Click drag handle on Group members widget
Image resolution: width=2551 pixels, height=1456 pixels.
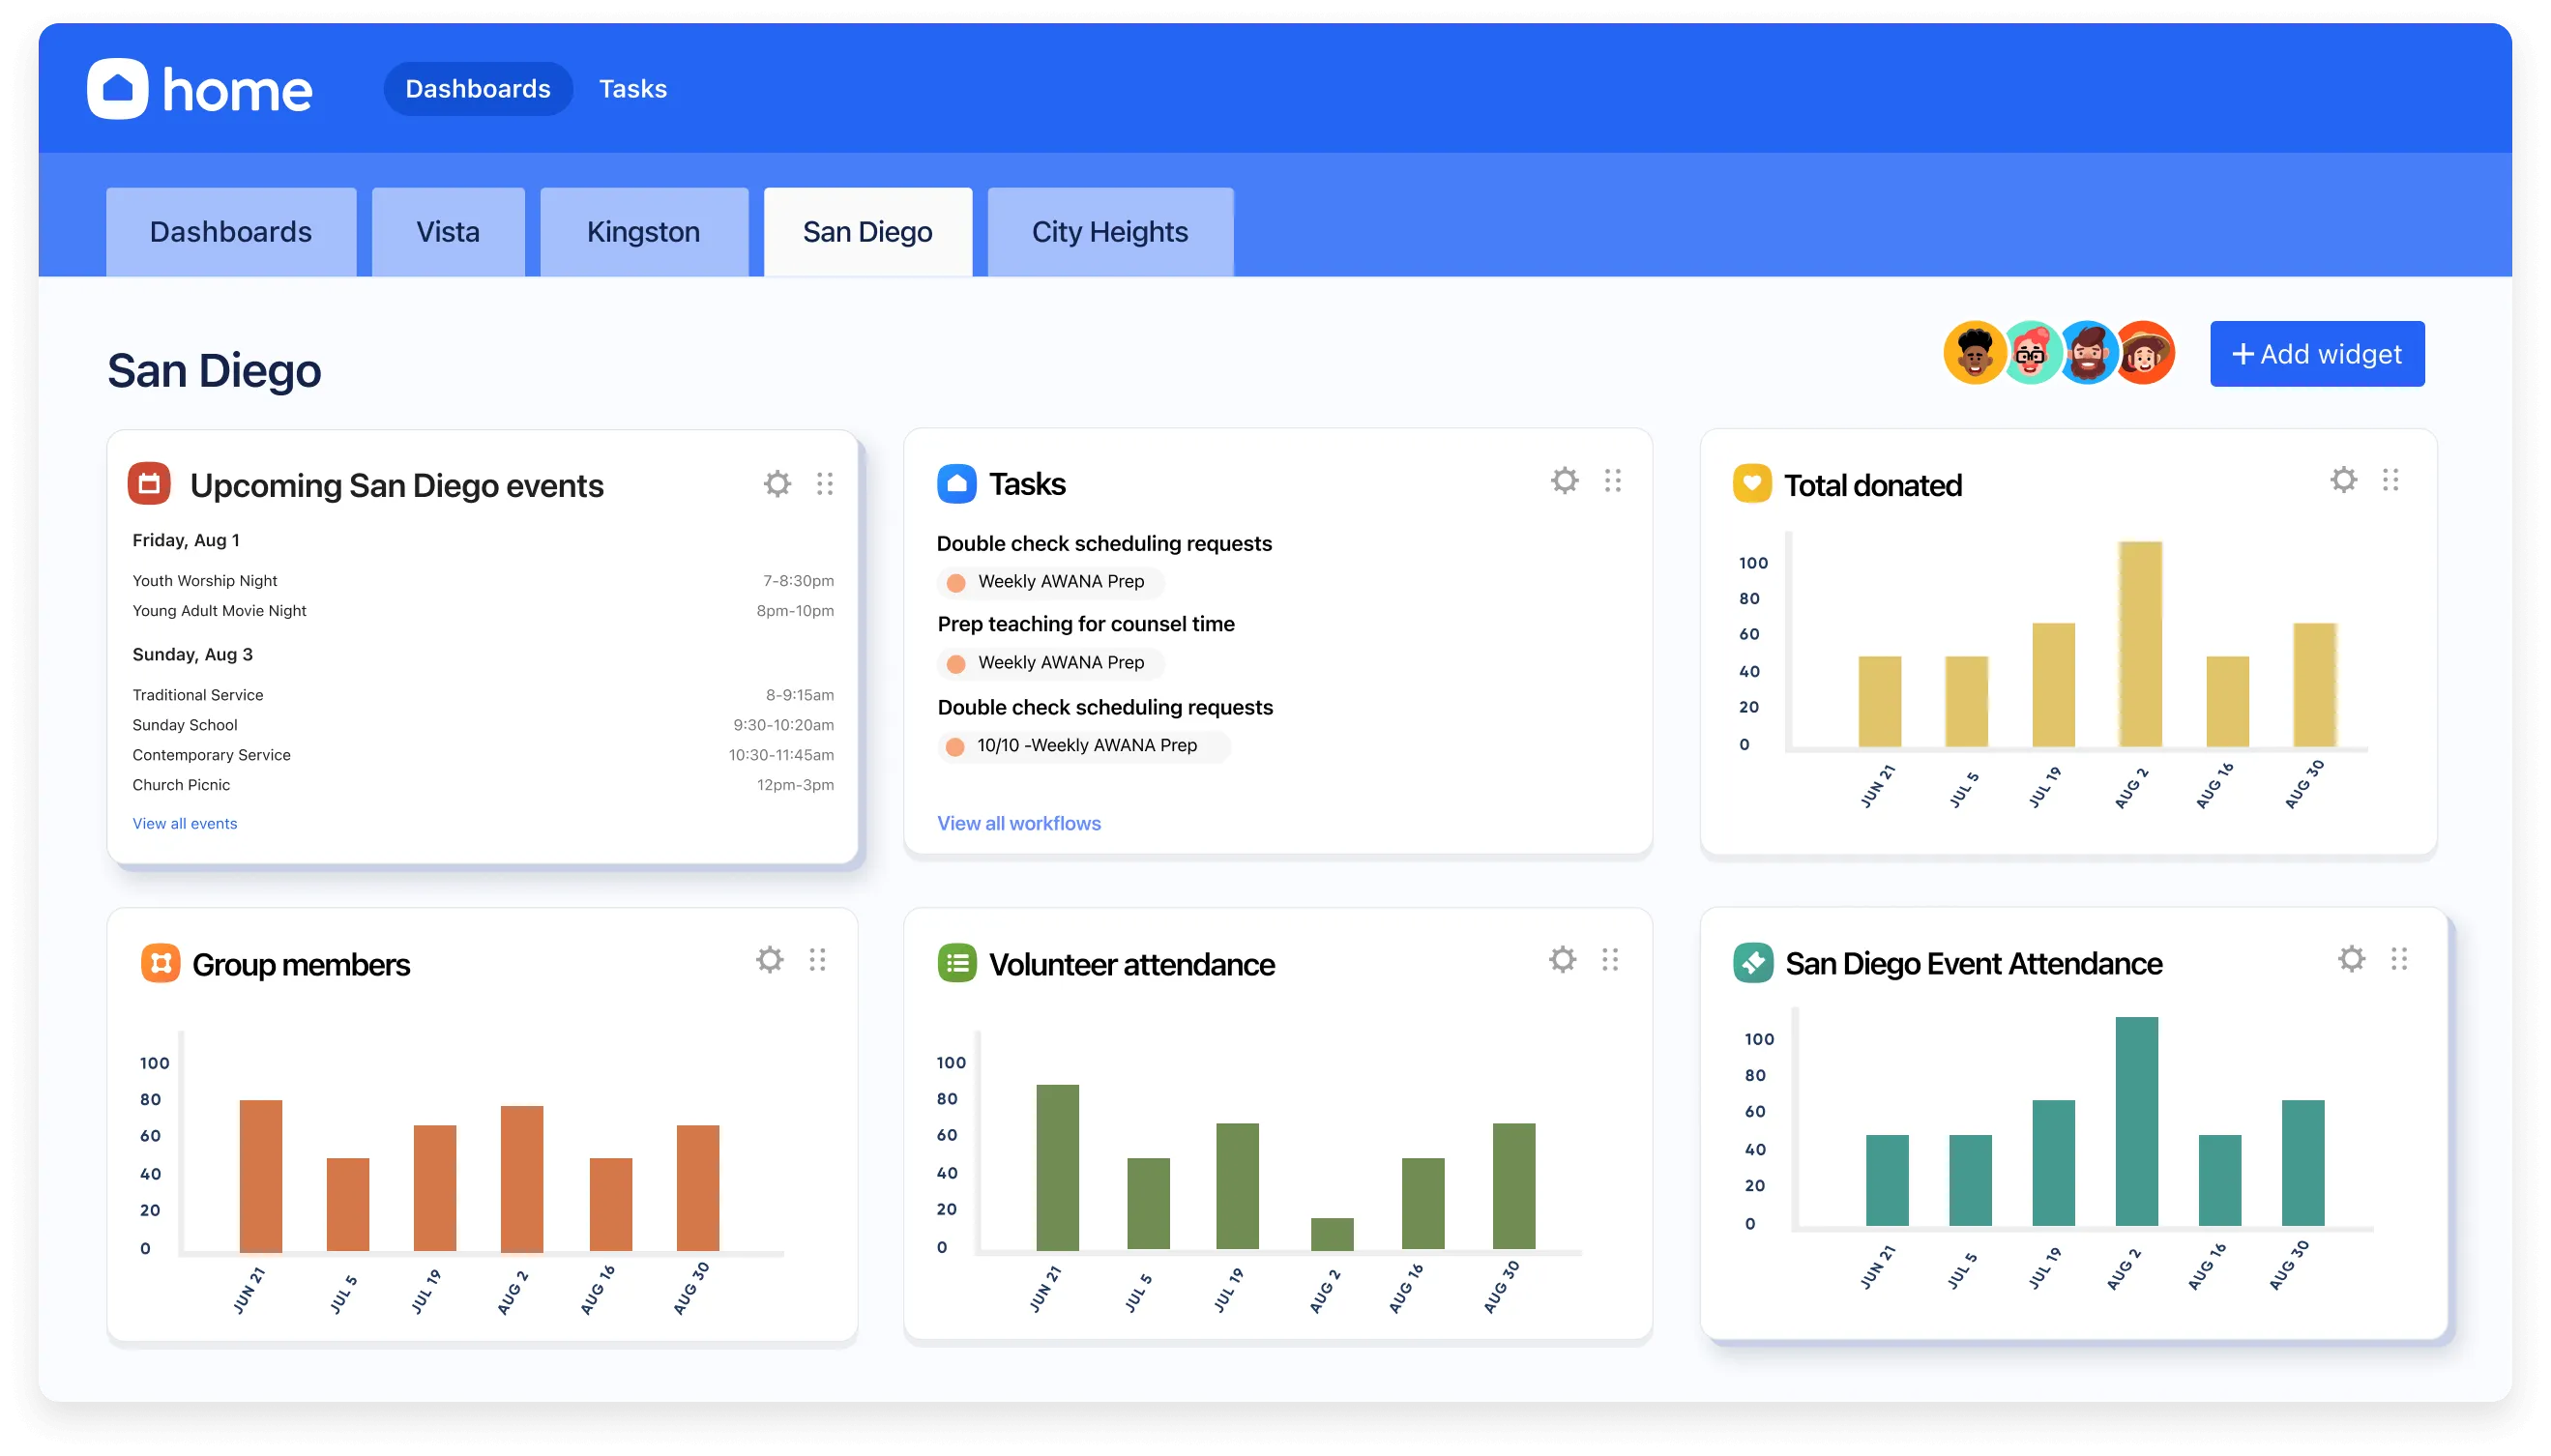(x=817, y=960)
